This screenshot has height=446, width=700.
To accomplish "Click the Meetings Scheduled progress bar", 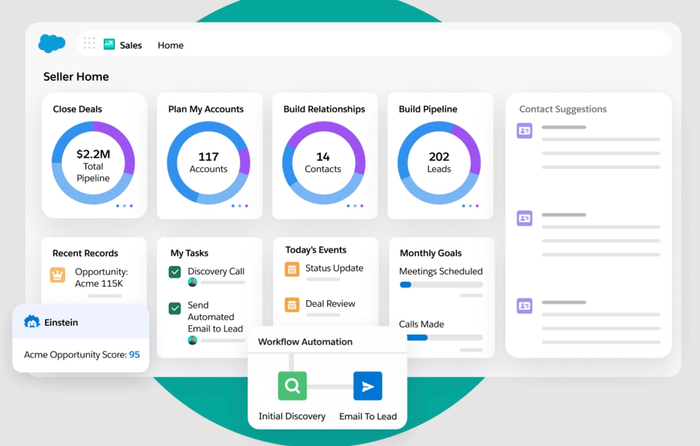I will point(441,285).
